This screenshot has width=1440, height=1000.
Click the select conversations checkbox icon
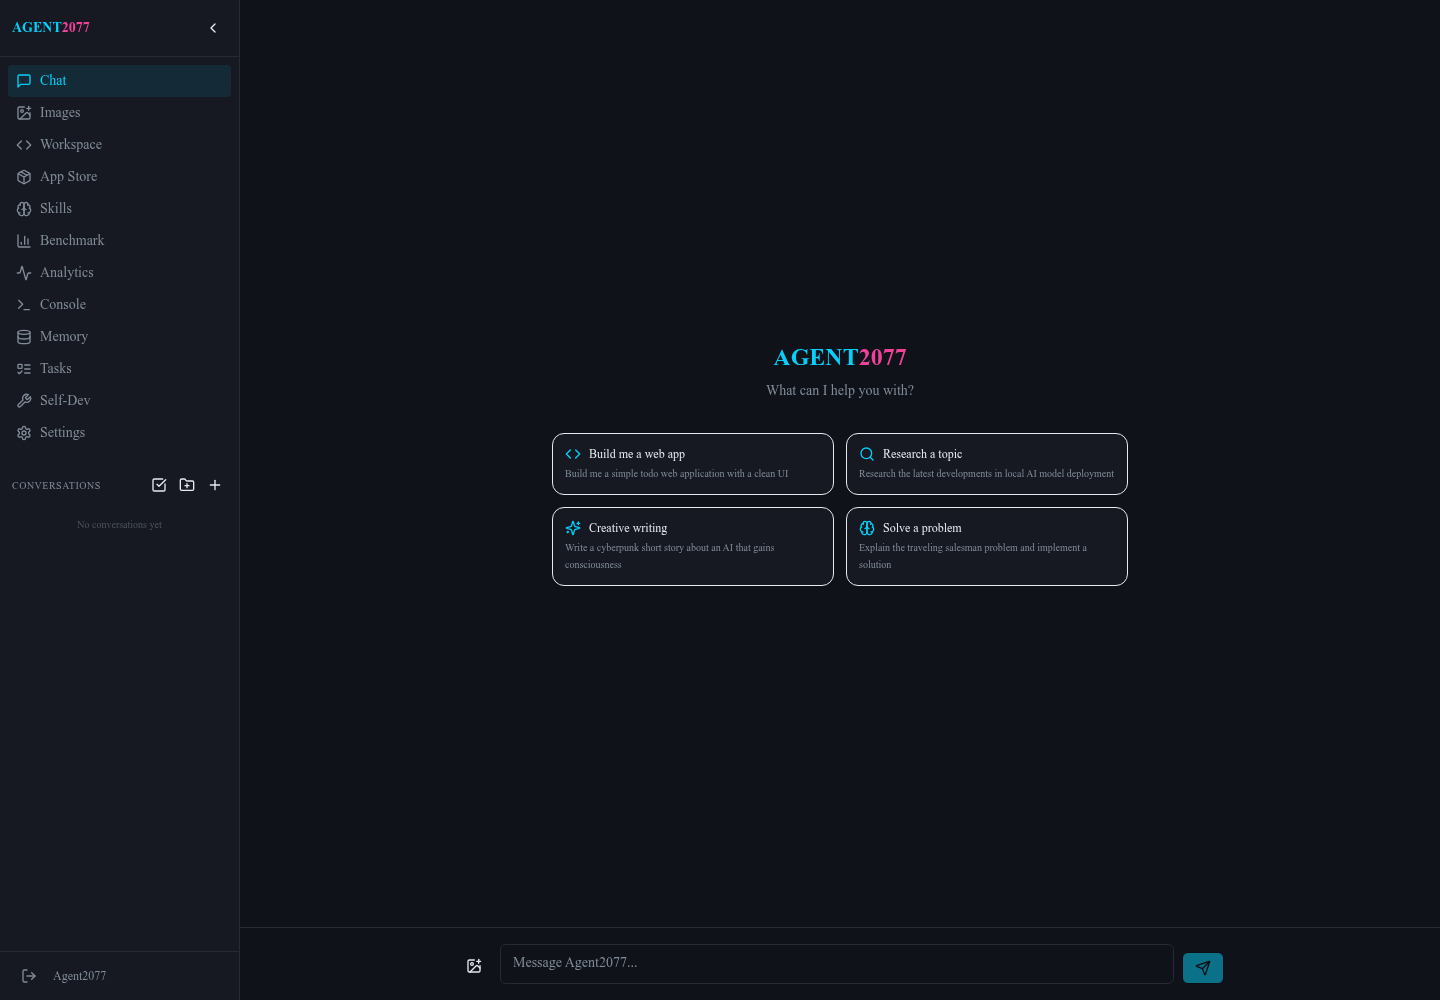click(x=159, y=485)
